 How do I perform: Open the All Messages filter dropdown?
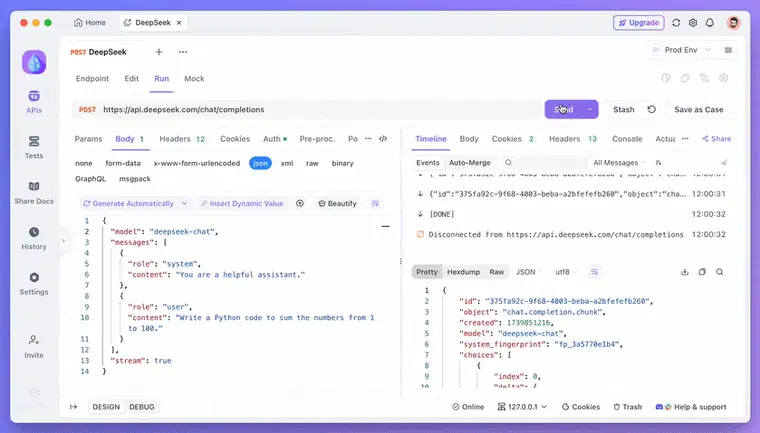(619, 163)
